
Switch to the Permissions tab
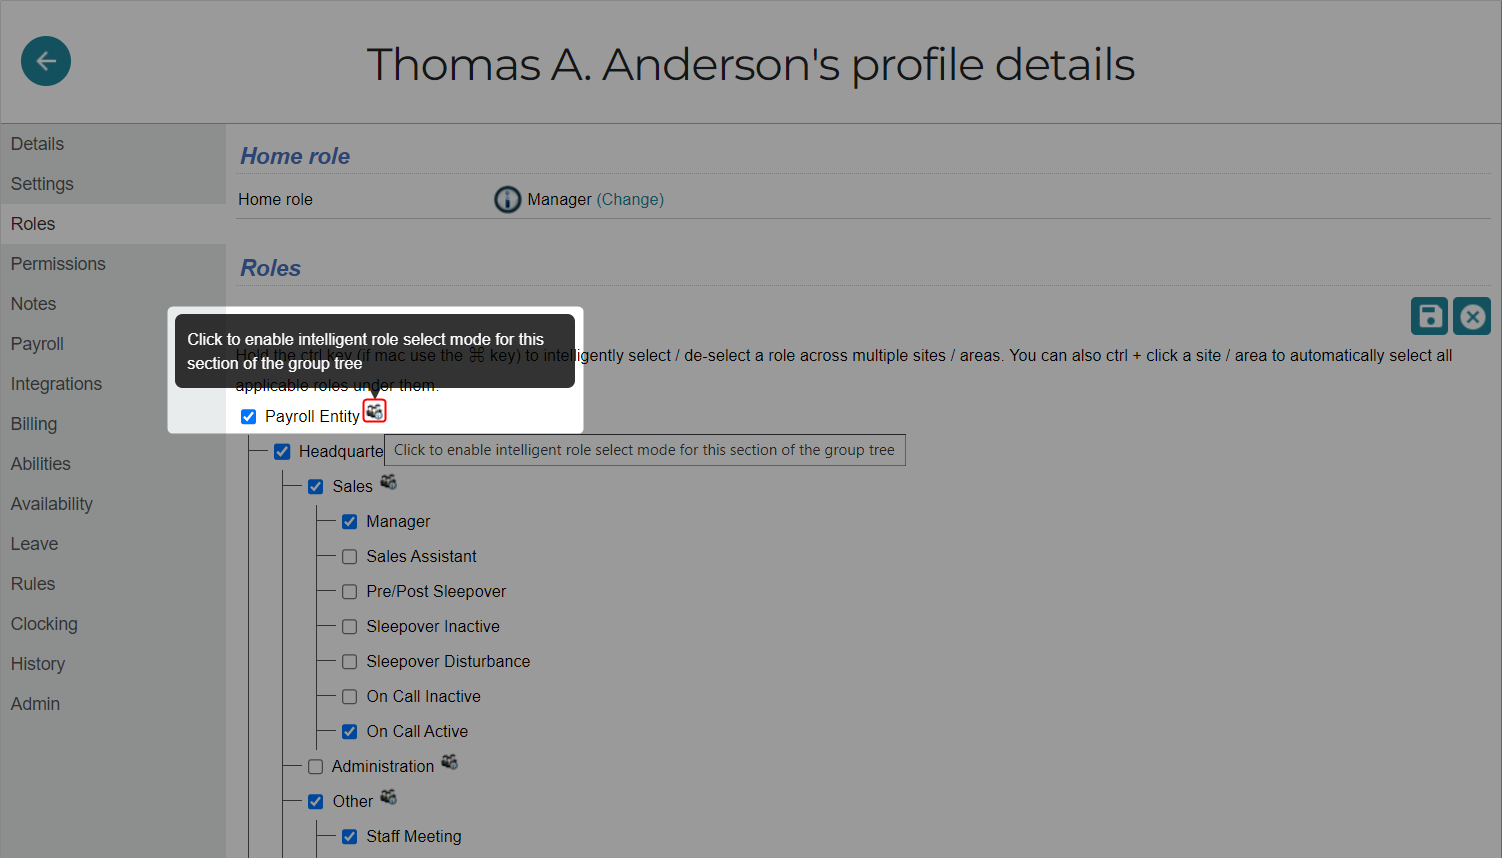(58, 263)
